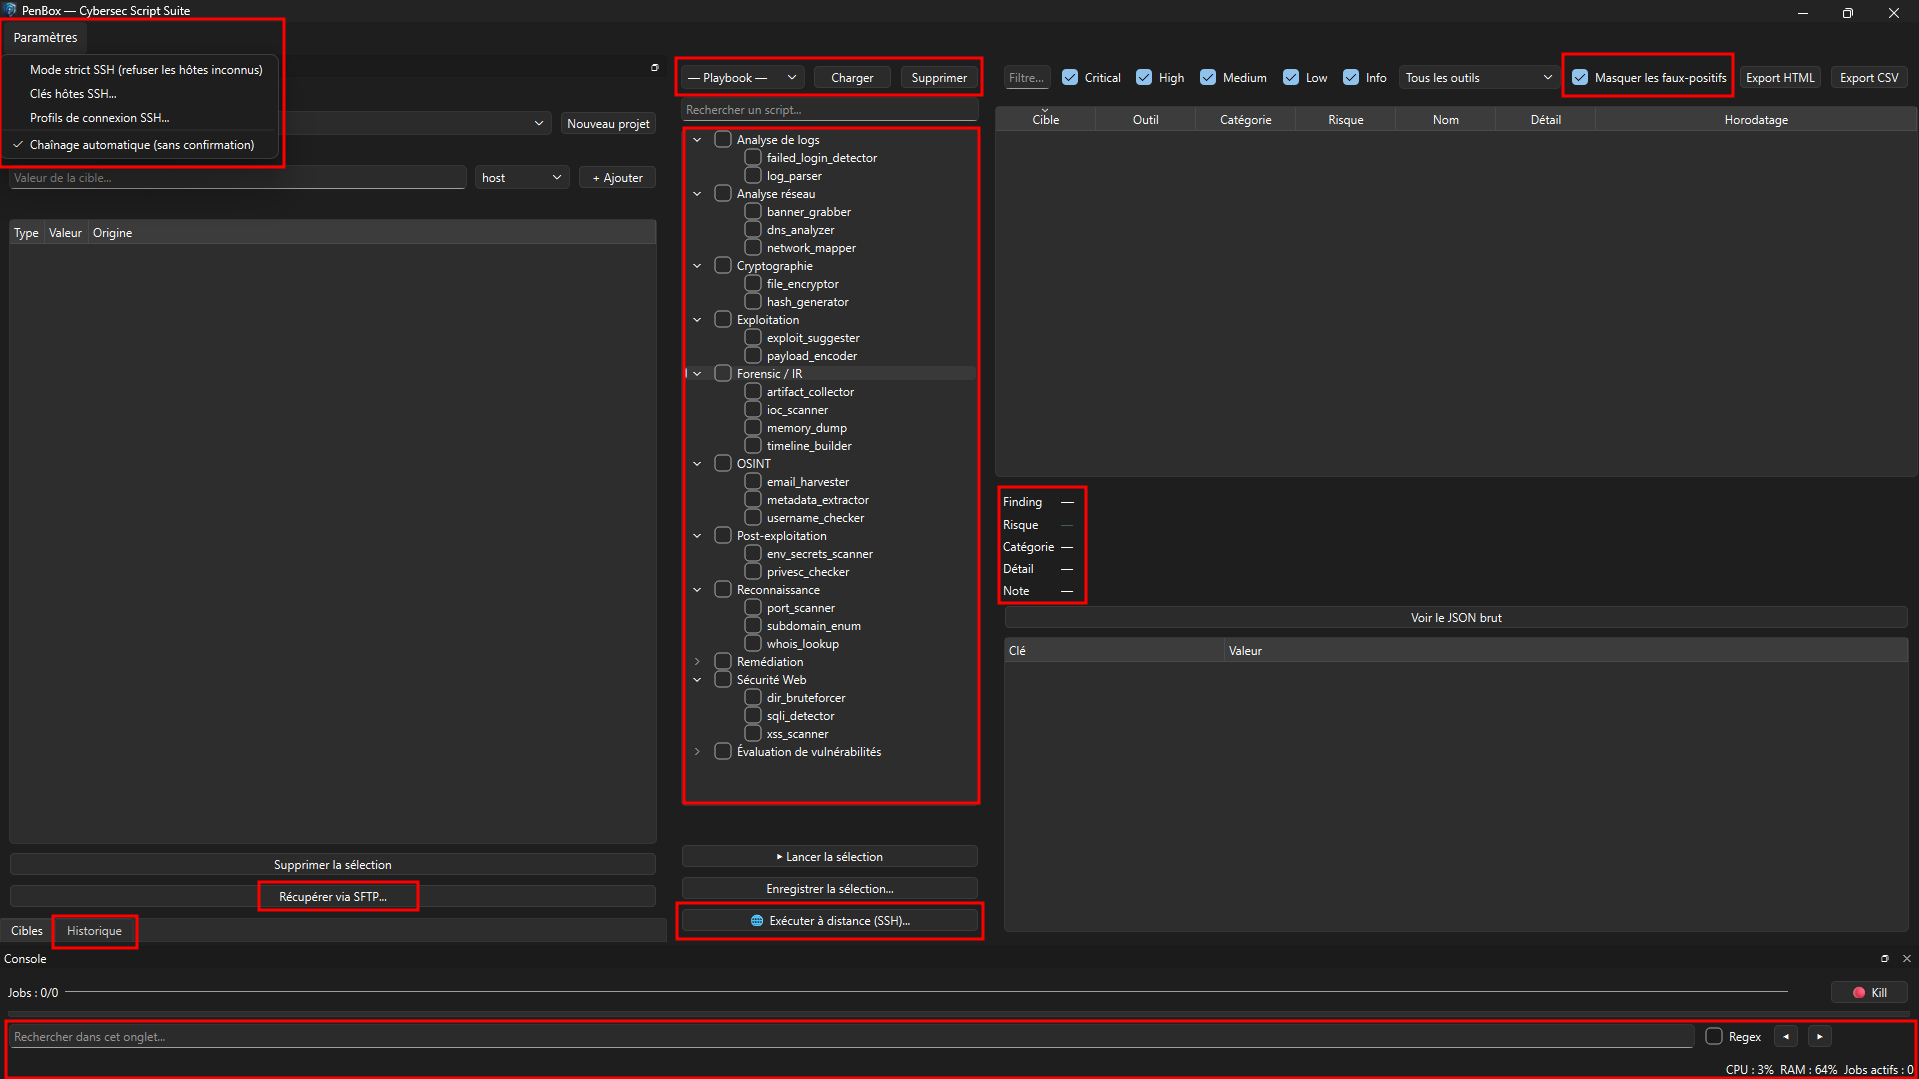Viewport: 1919px width, 1079px height.
Task: Switch to the Historique tab
Action: (94, 930)
